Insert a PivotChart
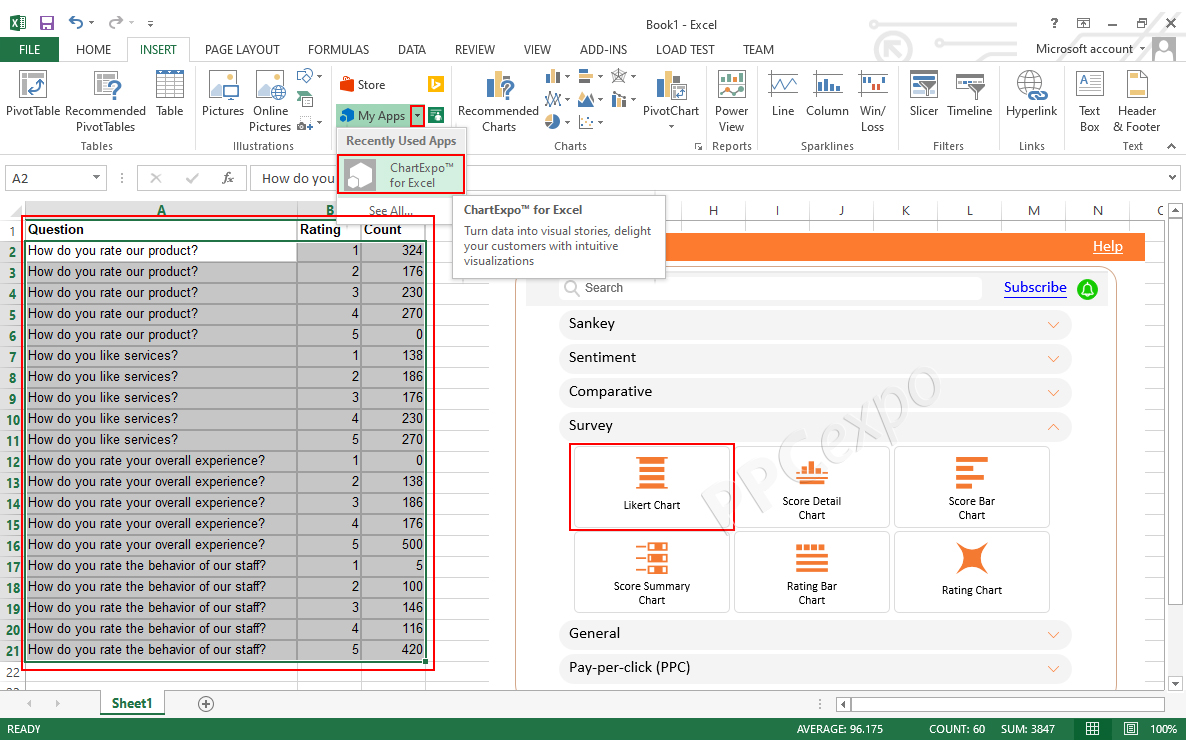This screenshot has width=1186, height=755. pyautogui.click(x=670, y=94)
